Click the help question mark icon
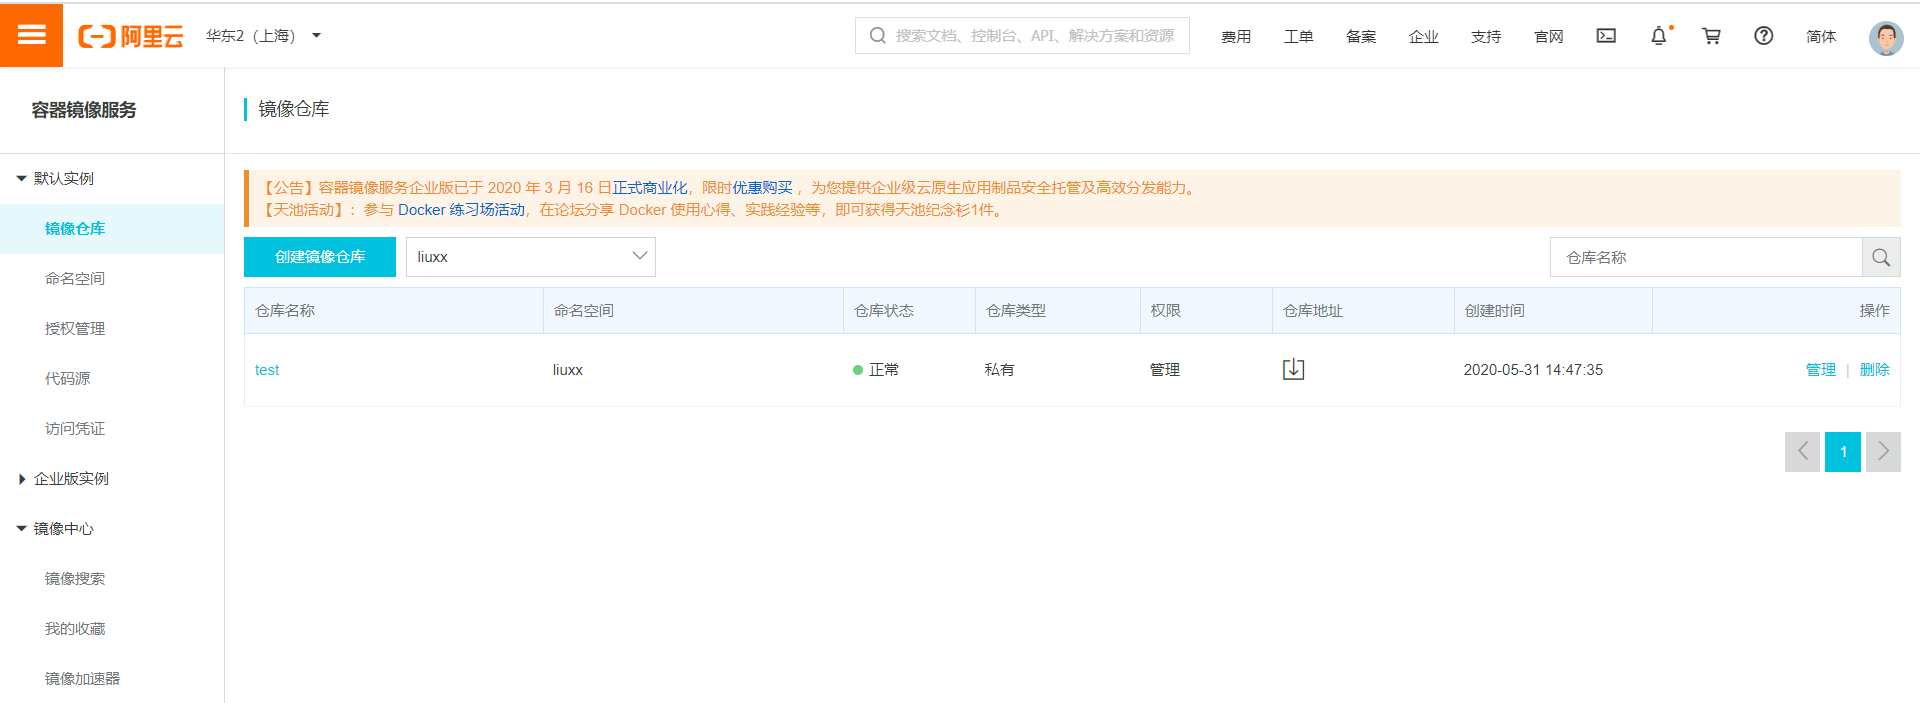Screen dimensions: 1920x703 (x=1763, y=36)
